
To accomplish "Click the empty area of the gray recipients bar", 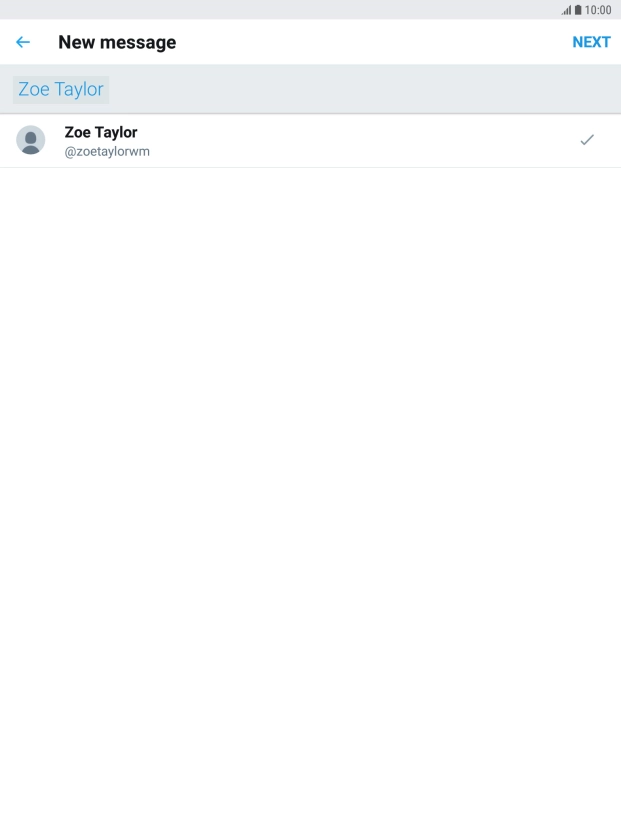I will (x=364, y=89).
